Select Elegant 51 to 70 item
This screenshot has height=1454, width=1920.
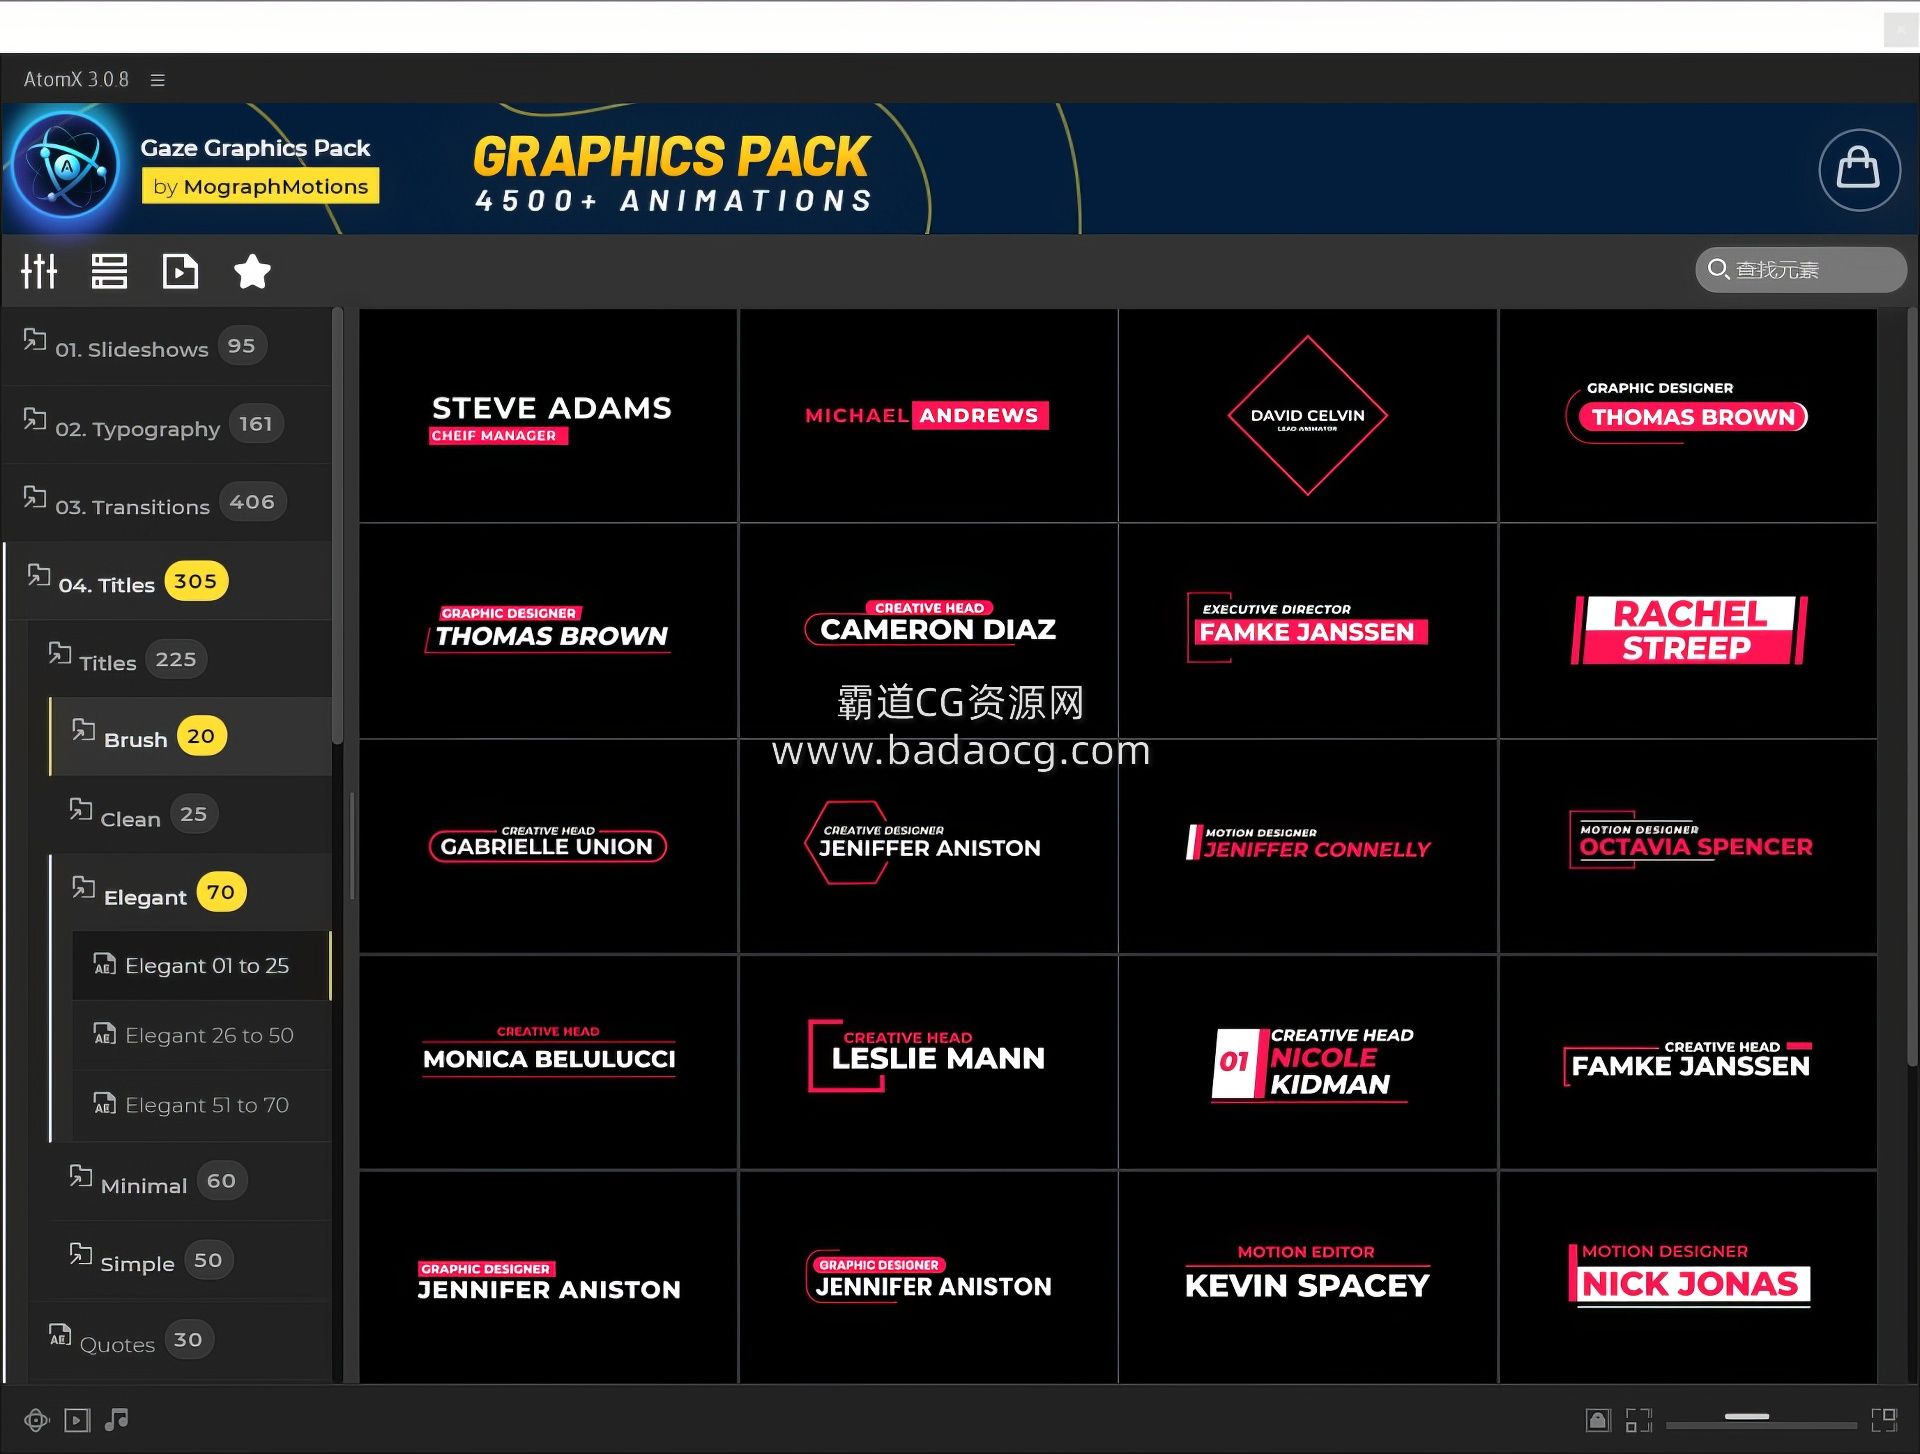click(x=201, y=1105)
